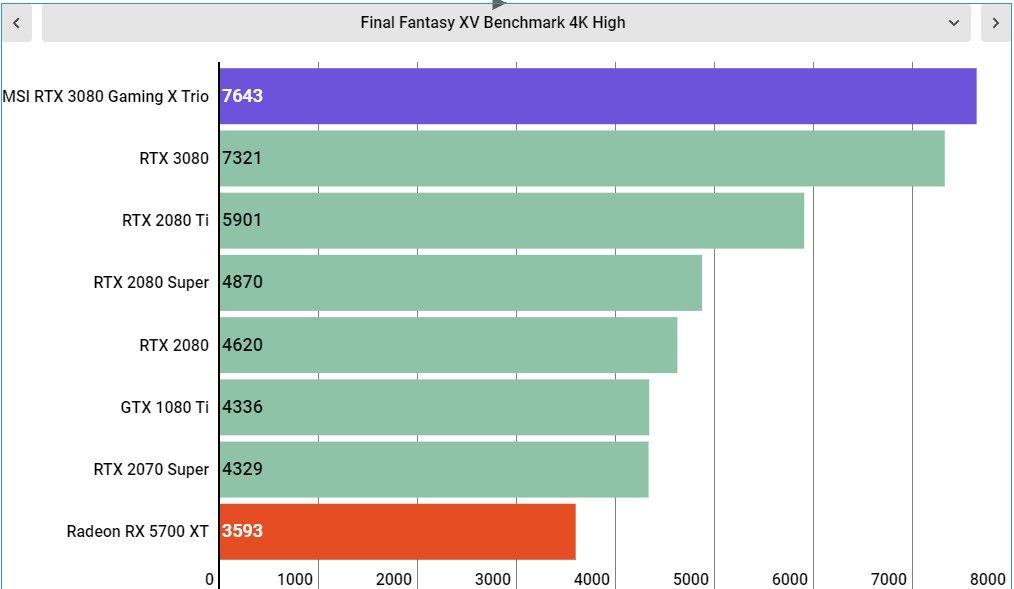Select the RTX 2080 bar showing 4620
Viewport: 1014px width, 589px height.
point(448,345)
